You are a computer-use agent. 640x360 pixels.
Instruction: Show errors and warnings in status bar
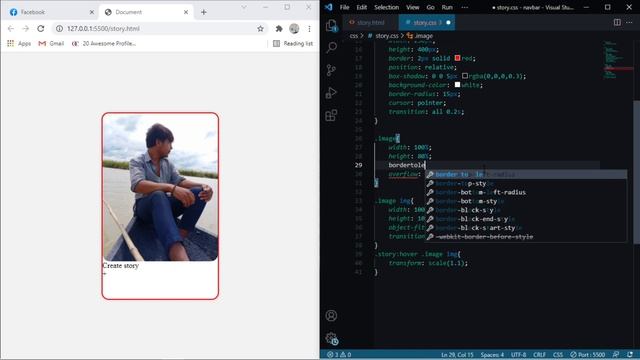coord(339,355)
